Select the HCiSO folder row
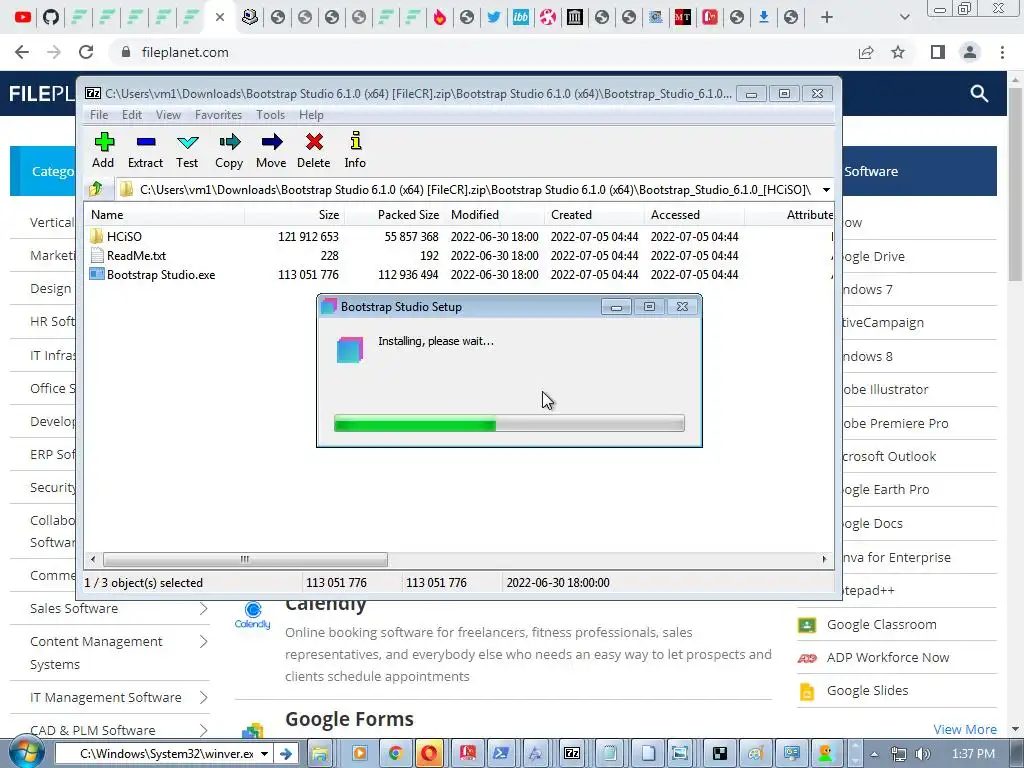The height and width of the screenshot is (768, 1024). pyautogui.click(x=457, y=236)
